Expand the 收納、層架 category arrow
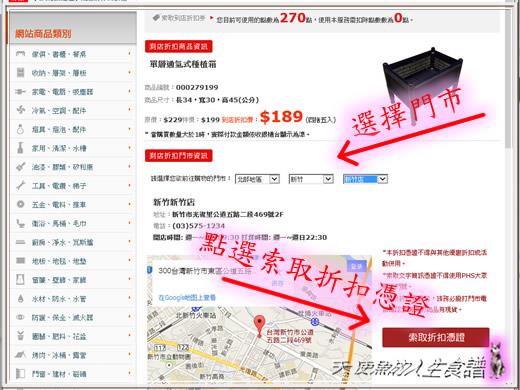The height and width of the screenshot is (390, 520). click(x=129, y=72)
